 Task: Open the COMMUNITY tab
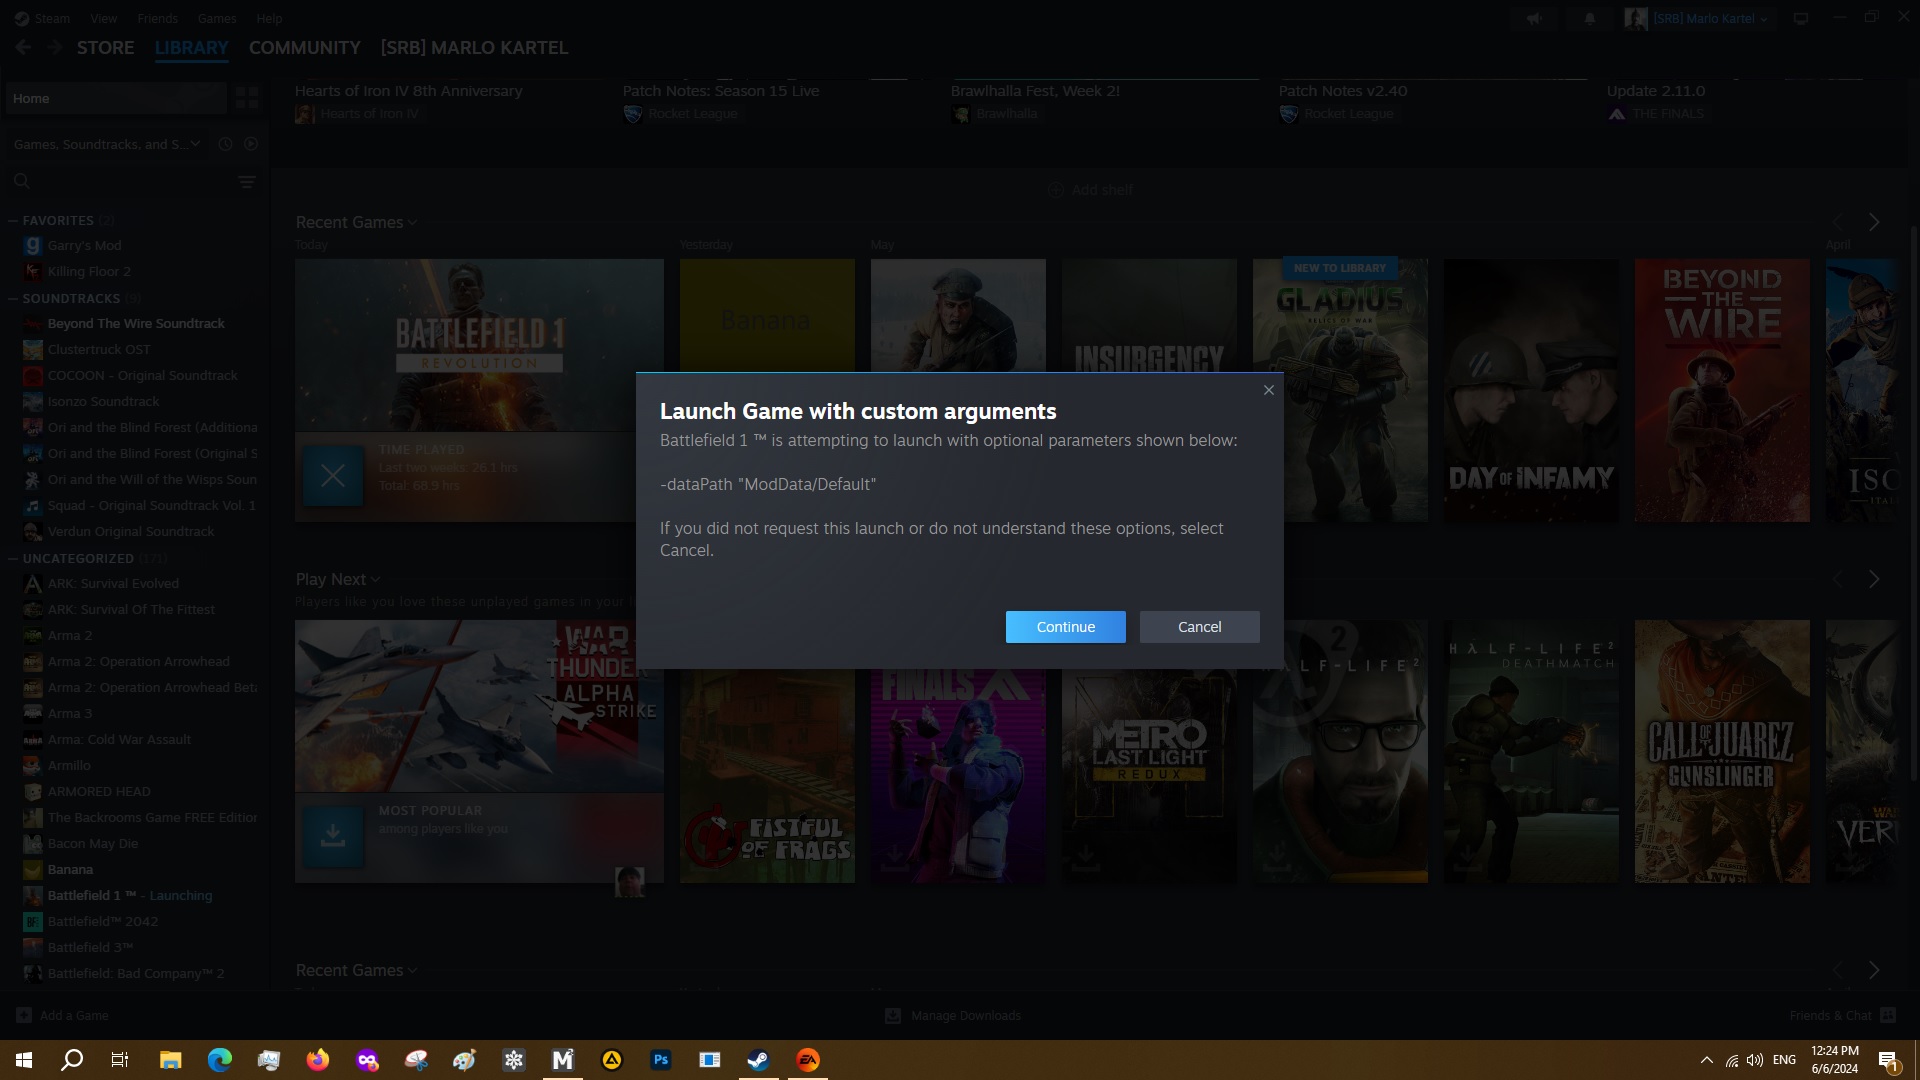304,48
